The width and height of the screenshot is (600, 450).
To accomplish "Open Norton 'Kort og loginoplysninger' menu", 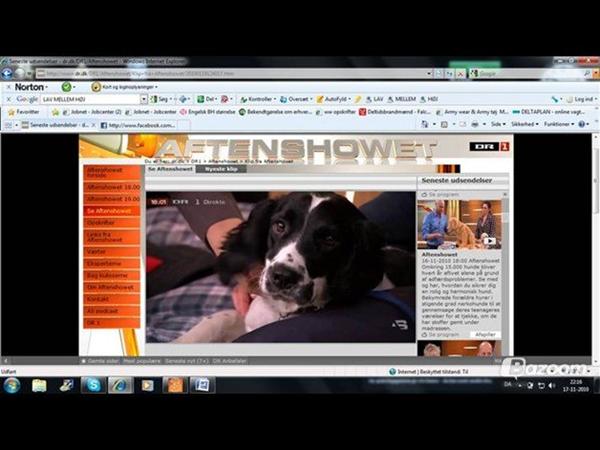I will click(x=125, y=87).
